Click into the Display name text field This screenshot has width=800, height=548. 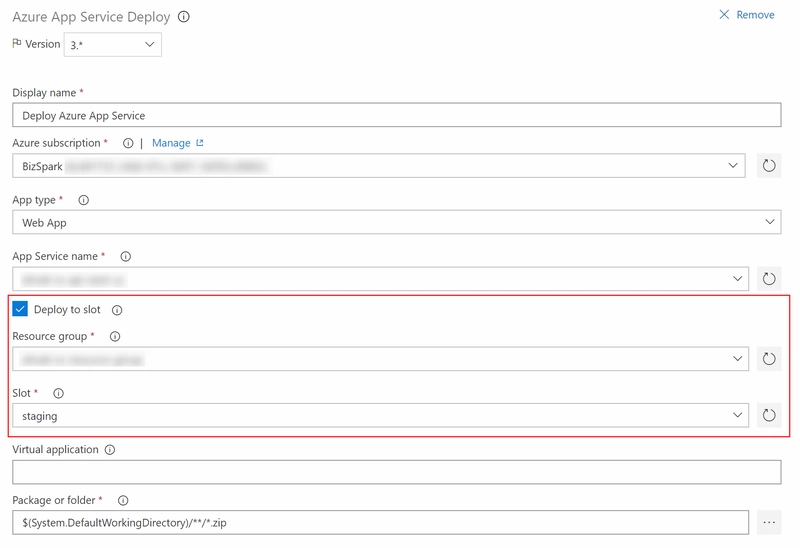click(396, 115)
